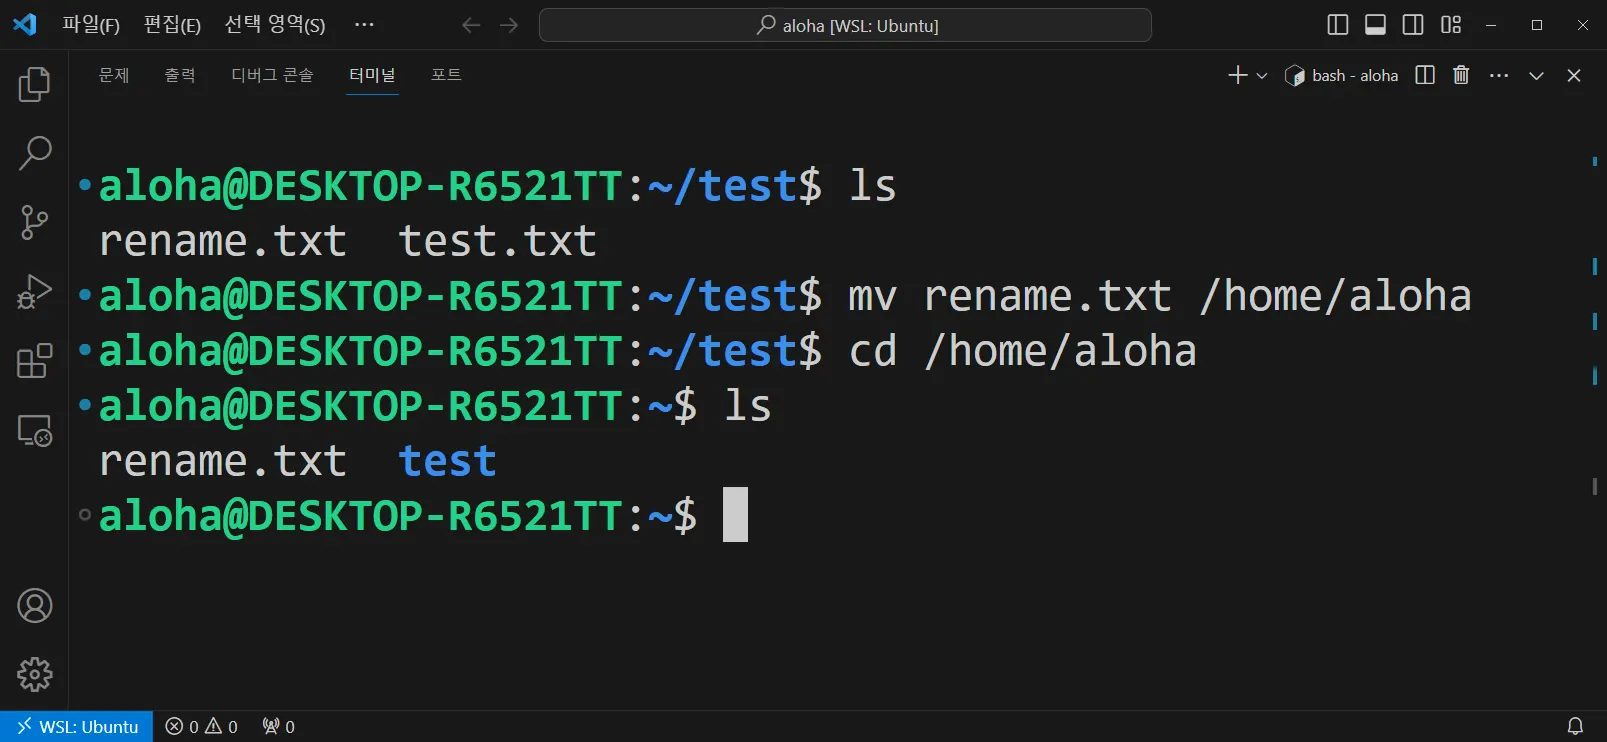Open Remote Explorer view

[x=34, y=431]
